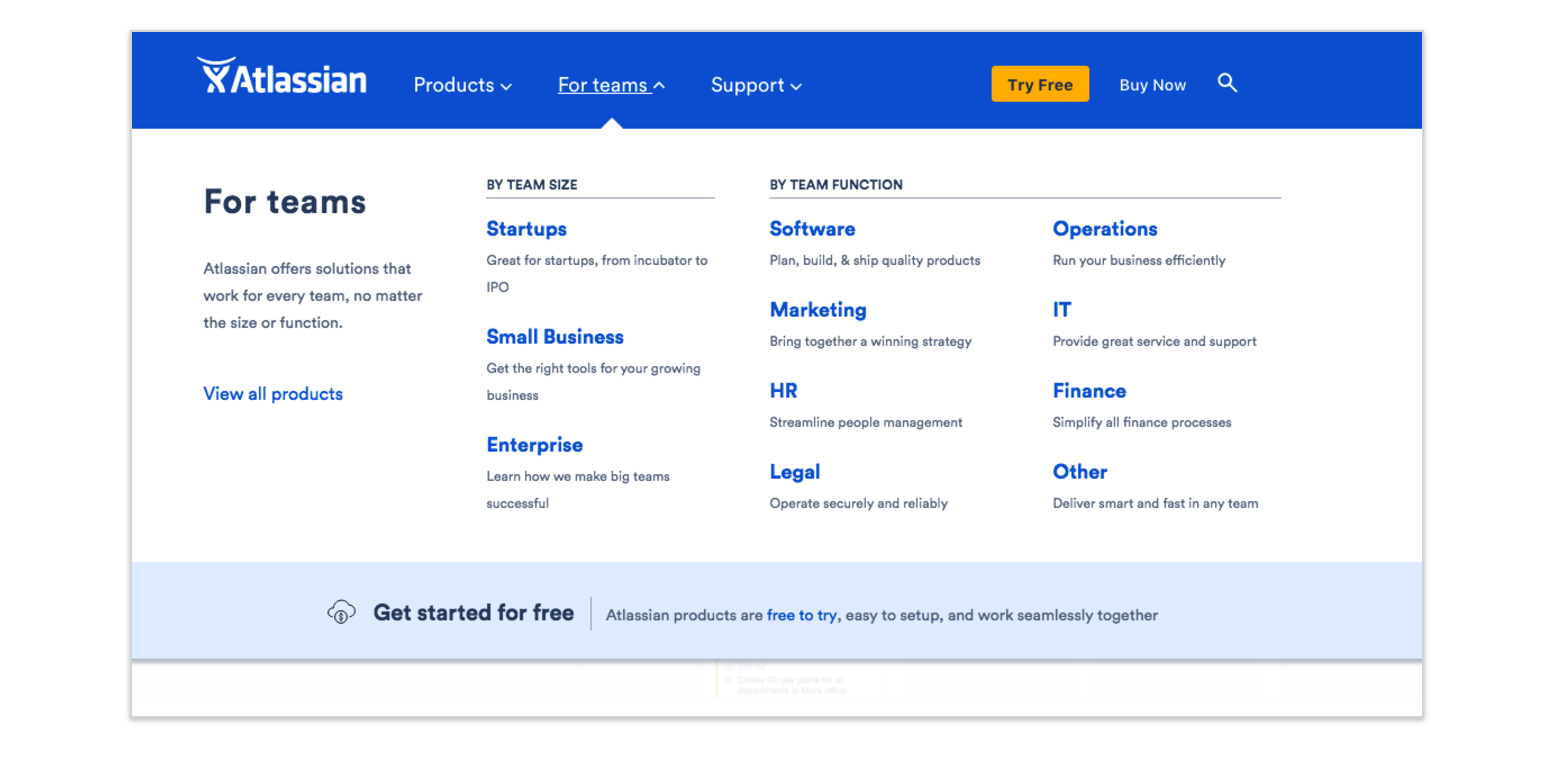Click the Buy Now link
The image size is (1550, 758).
click(x=1153, y=85)
